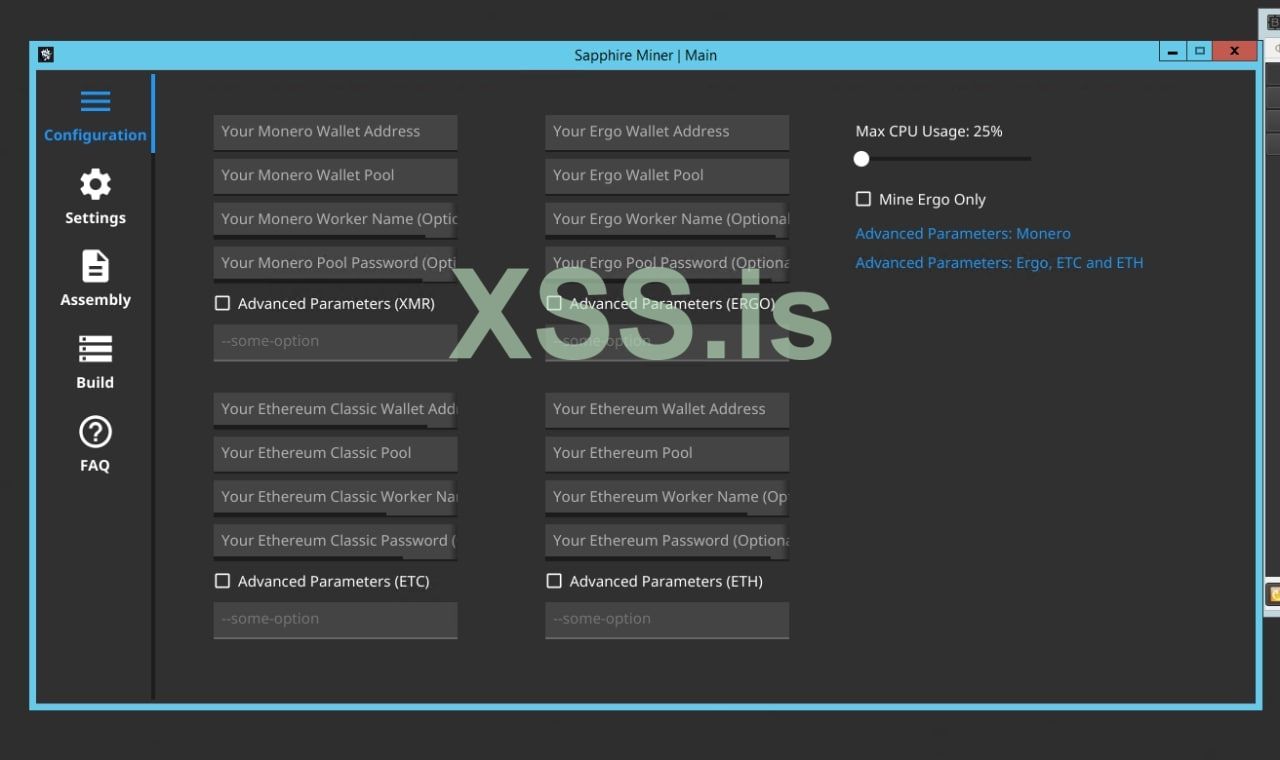Image resolution: width=1280 pixels, height=760 pixels.
Task: Focus the Ethereum Pool field
Action: (x=667, y=454)
